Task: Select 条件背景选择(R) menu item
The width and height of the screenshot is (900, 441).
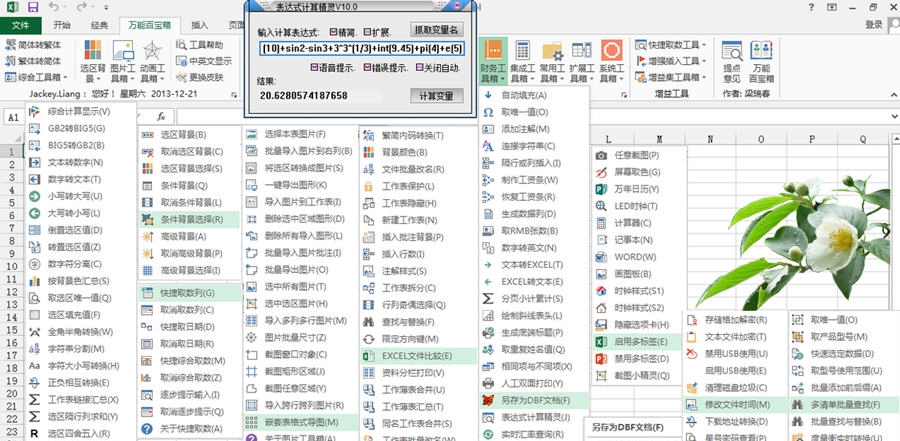Action: 189,219
